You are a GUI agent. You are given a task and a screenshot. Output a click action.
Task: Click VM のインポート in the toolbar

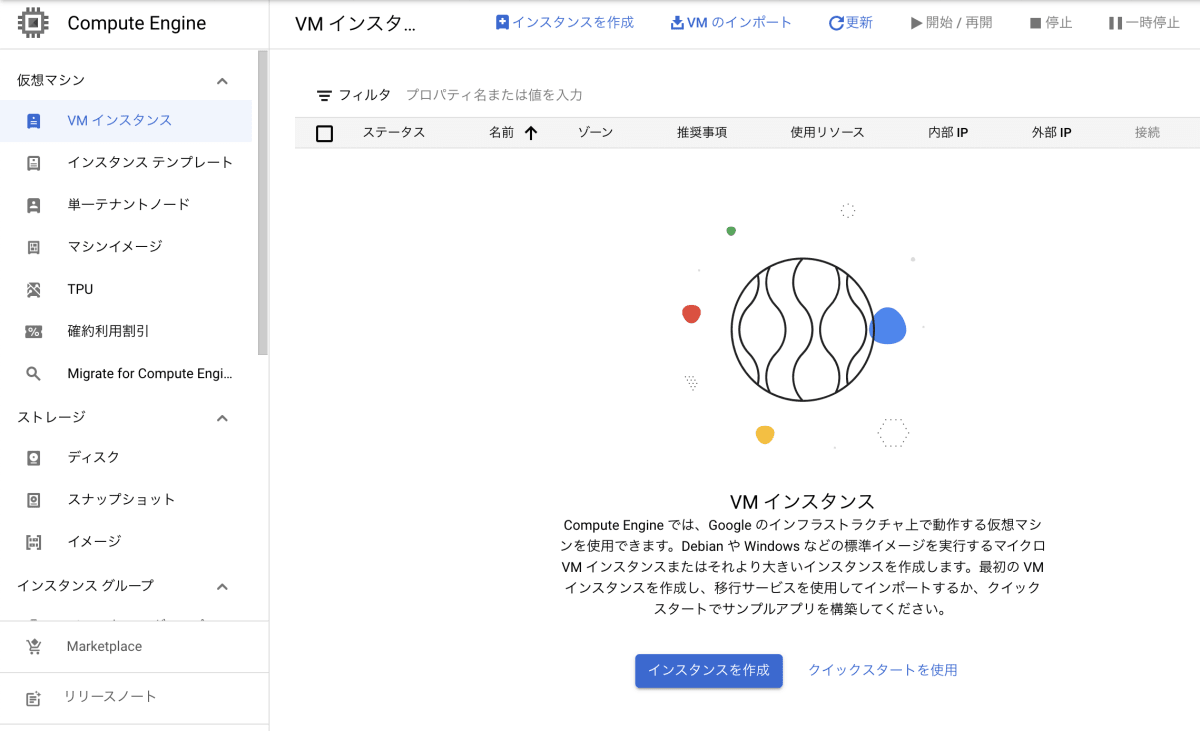[731, 23]
